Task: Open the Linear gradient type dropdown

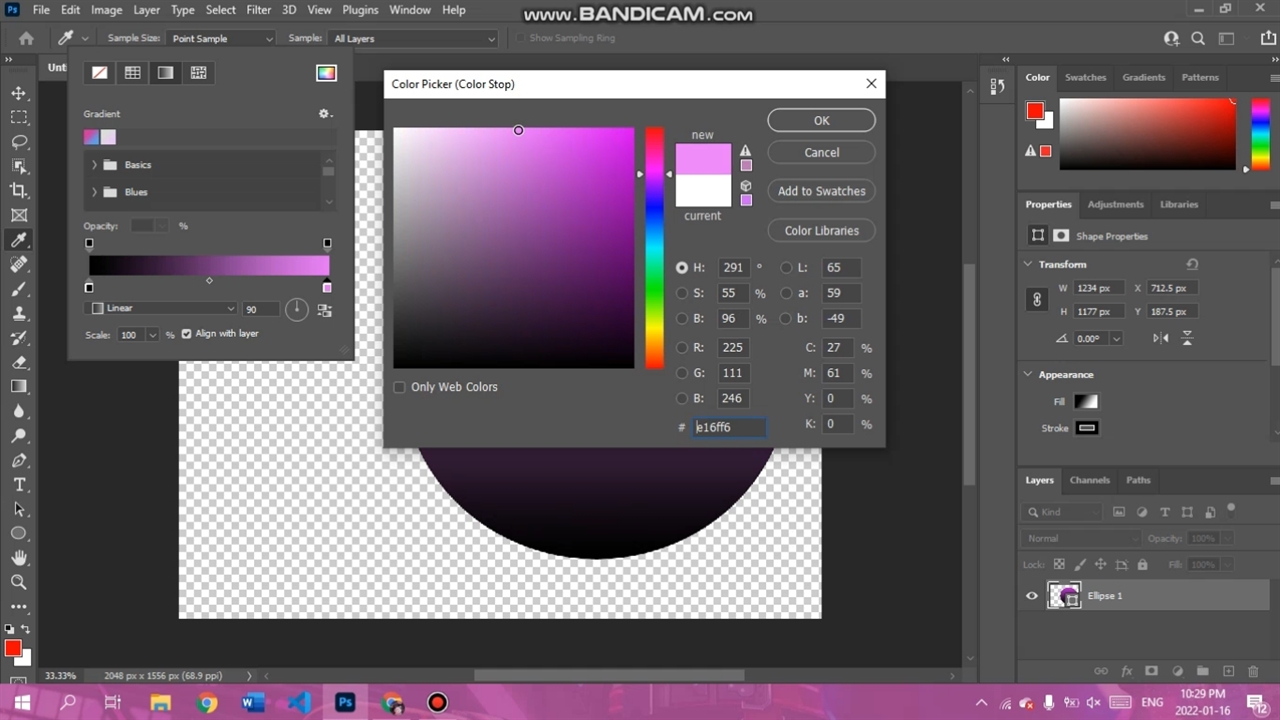Action: pos(164,309)
